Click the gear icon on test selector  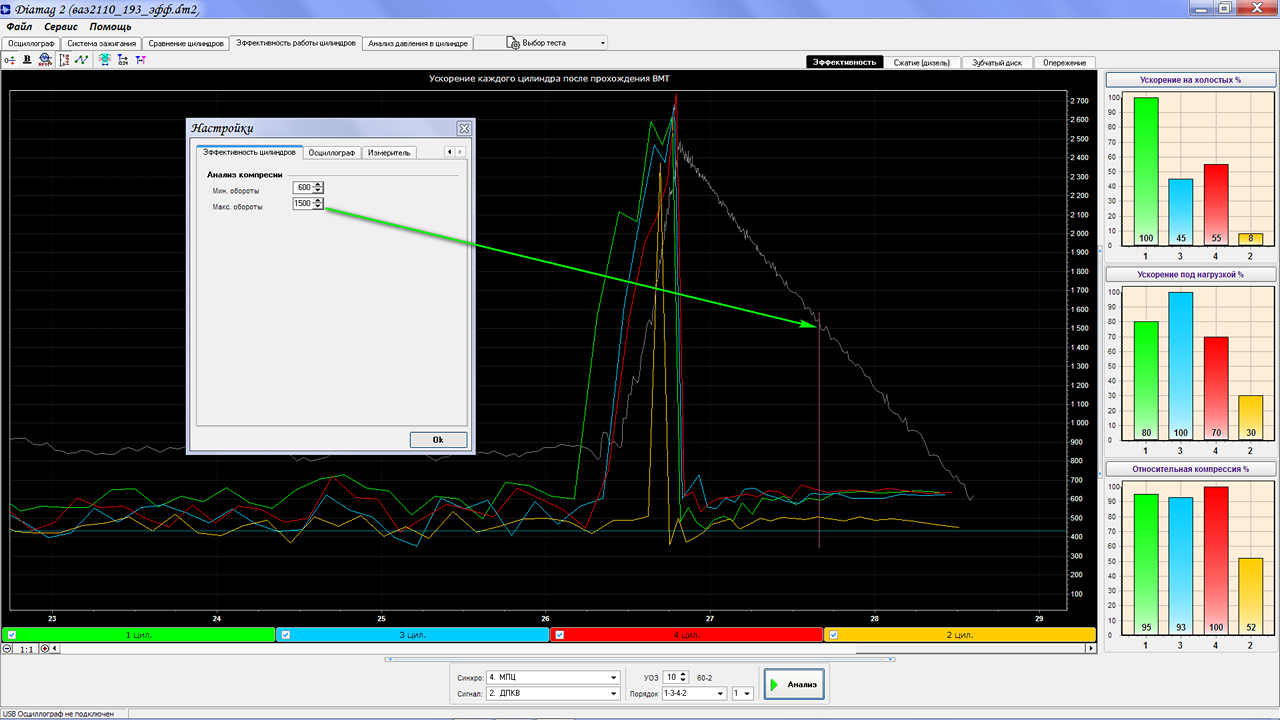click(513, 43)
